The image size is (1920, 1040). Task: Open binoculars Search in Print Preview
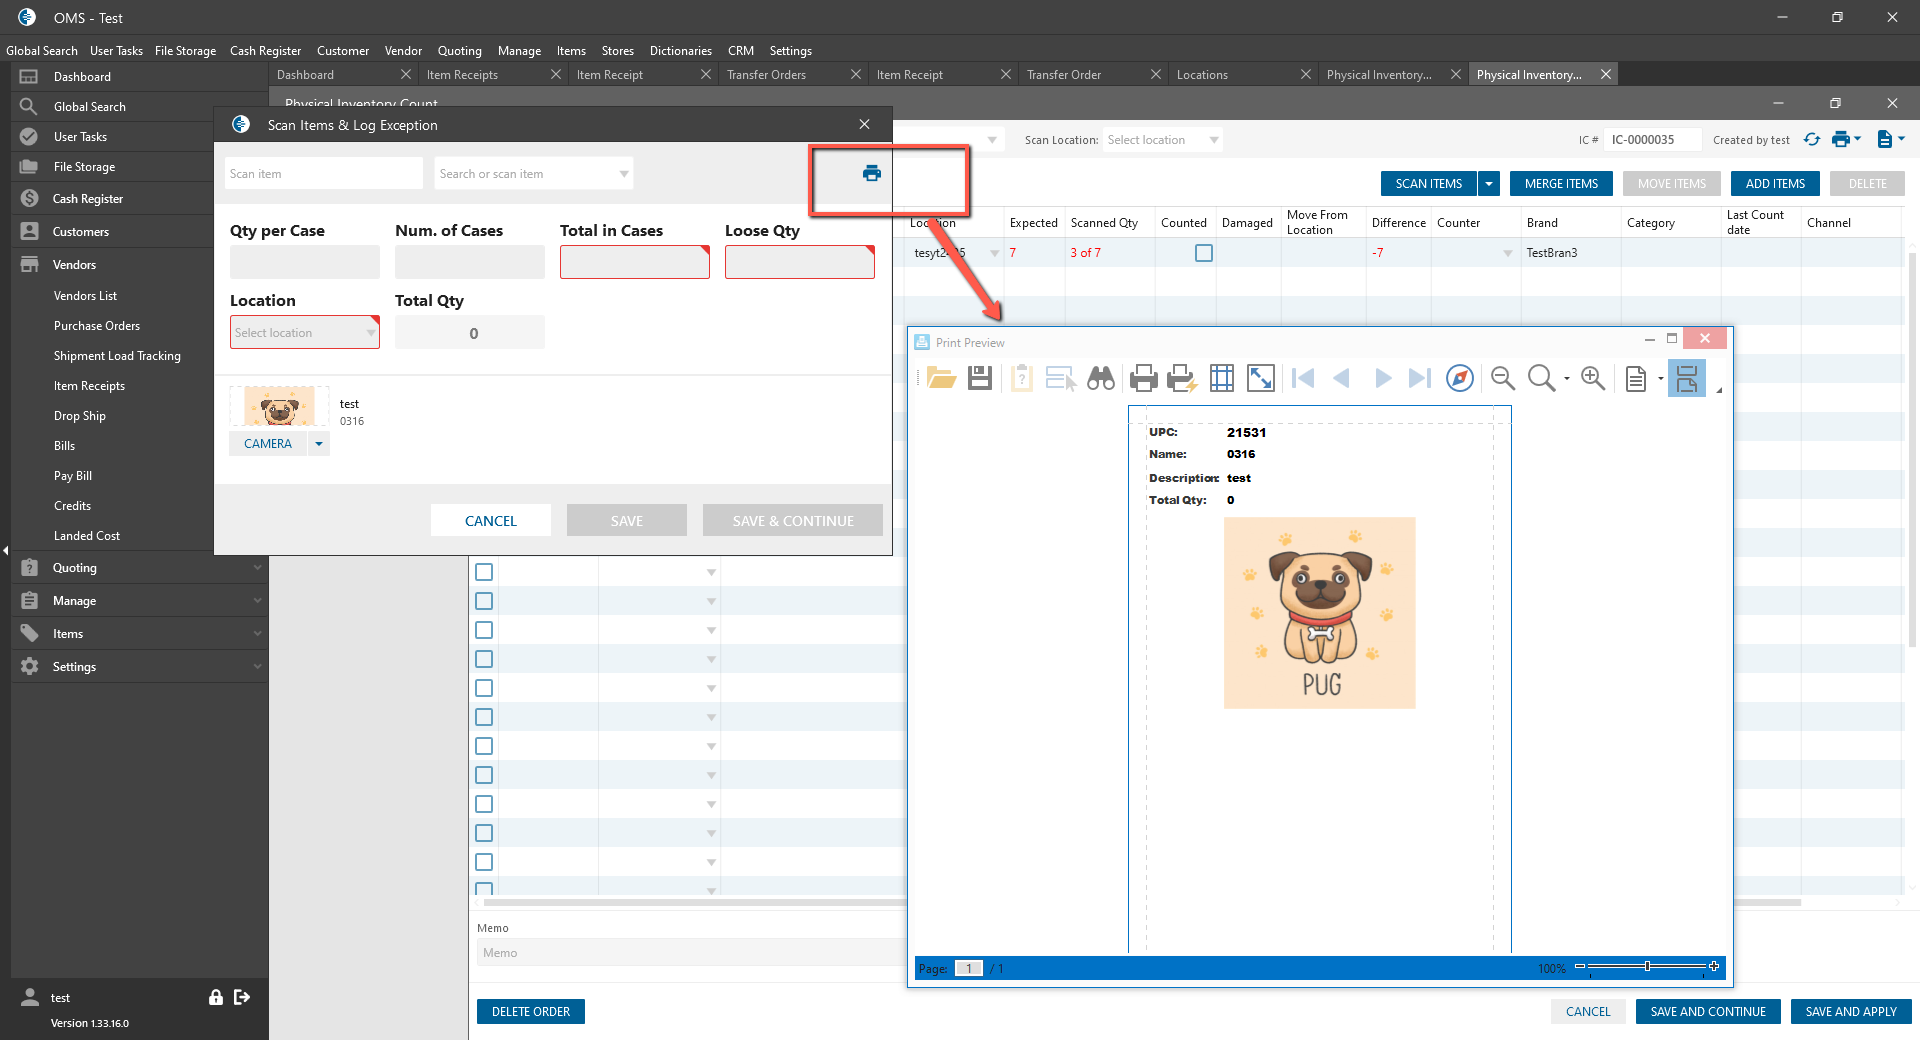point(1101,378)
